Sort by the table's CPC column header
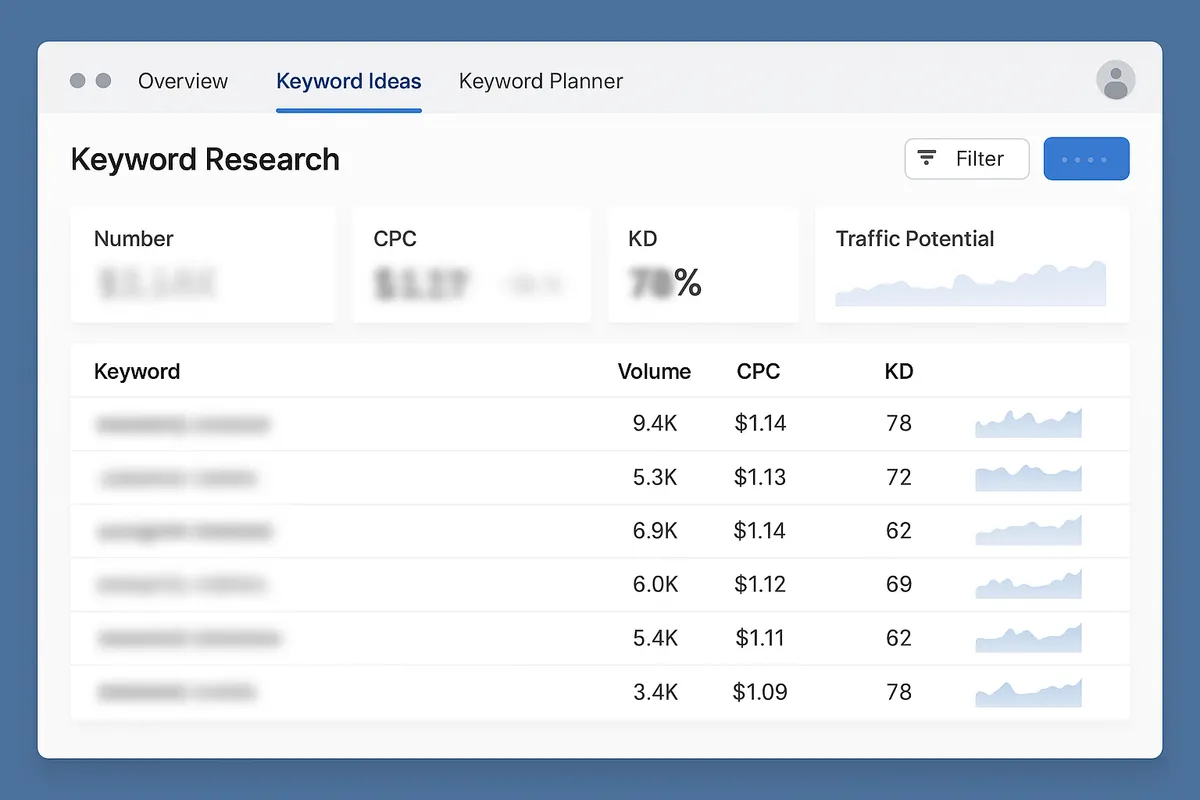The image size is (1200, 800). [x=758, y=372]
